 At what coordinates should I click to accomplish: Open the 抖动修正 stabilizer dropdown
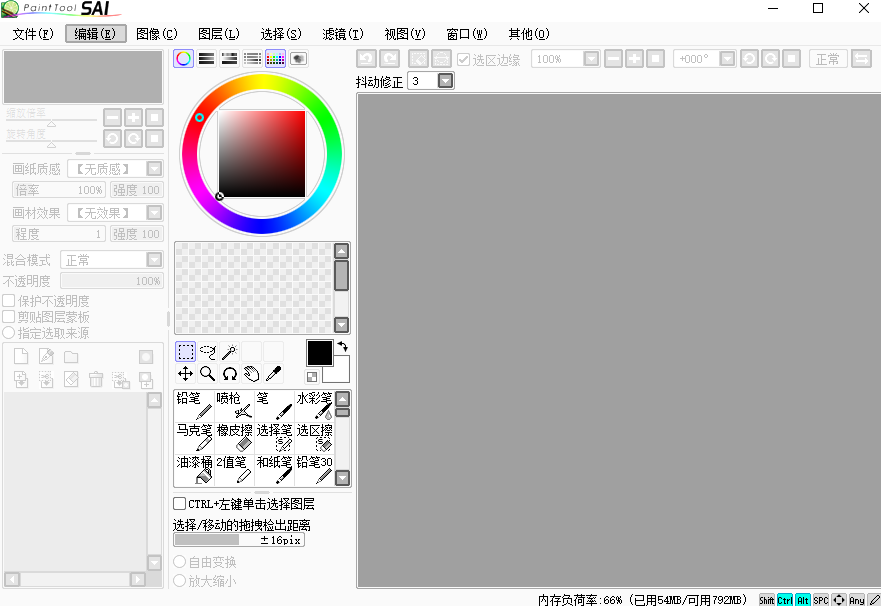click(443, 81)
